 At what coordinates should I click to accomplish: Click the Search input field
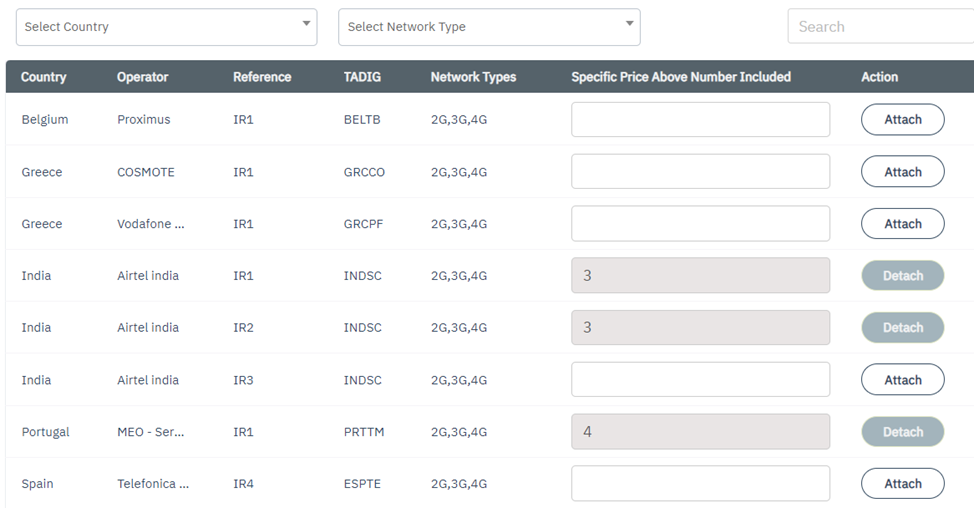pos(880,27)
